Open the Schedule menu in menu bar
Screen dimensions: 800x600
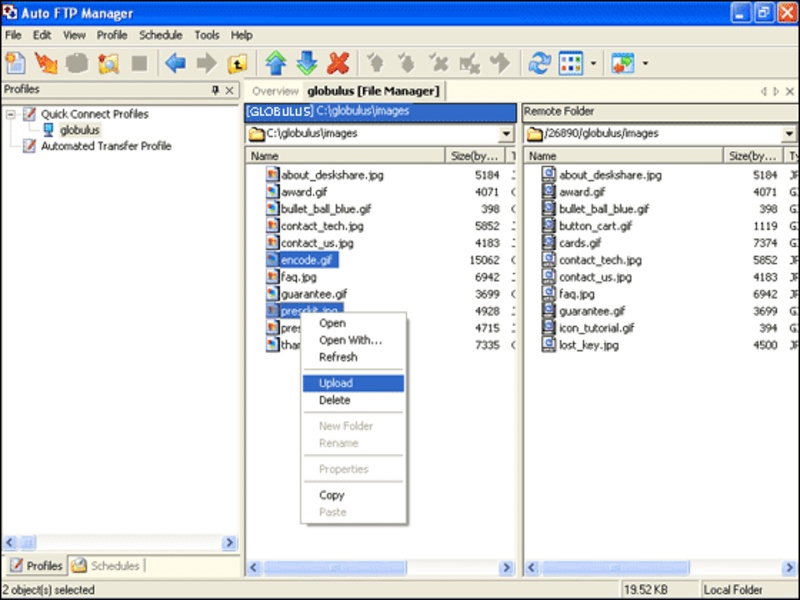click(160, 35)
